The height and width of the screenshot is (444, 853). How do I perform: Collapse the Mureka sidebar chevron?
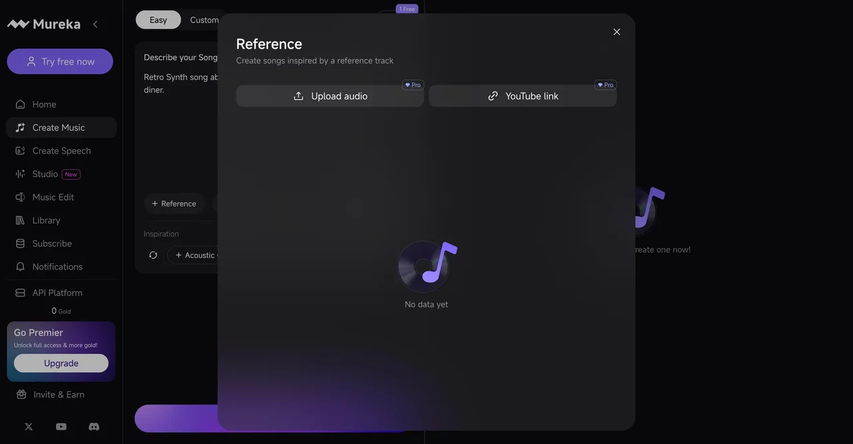coord(95,24)
